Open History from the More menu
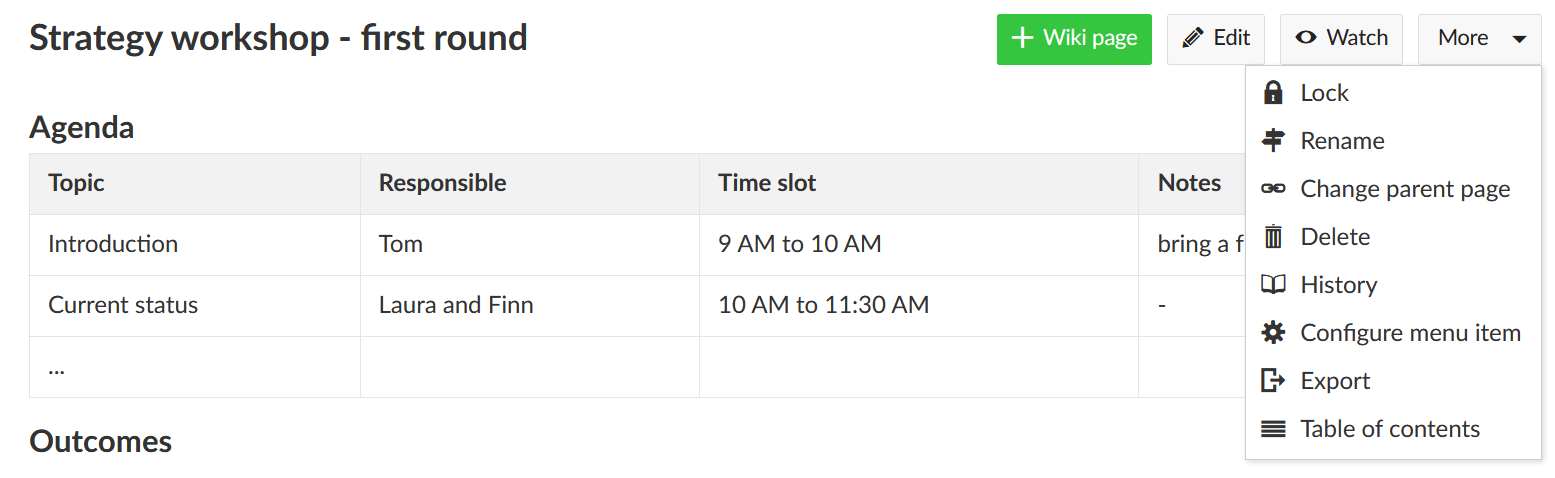 1338,285
